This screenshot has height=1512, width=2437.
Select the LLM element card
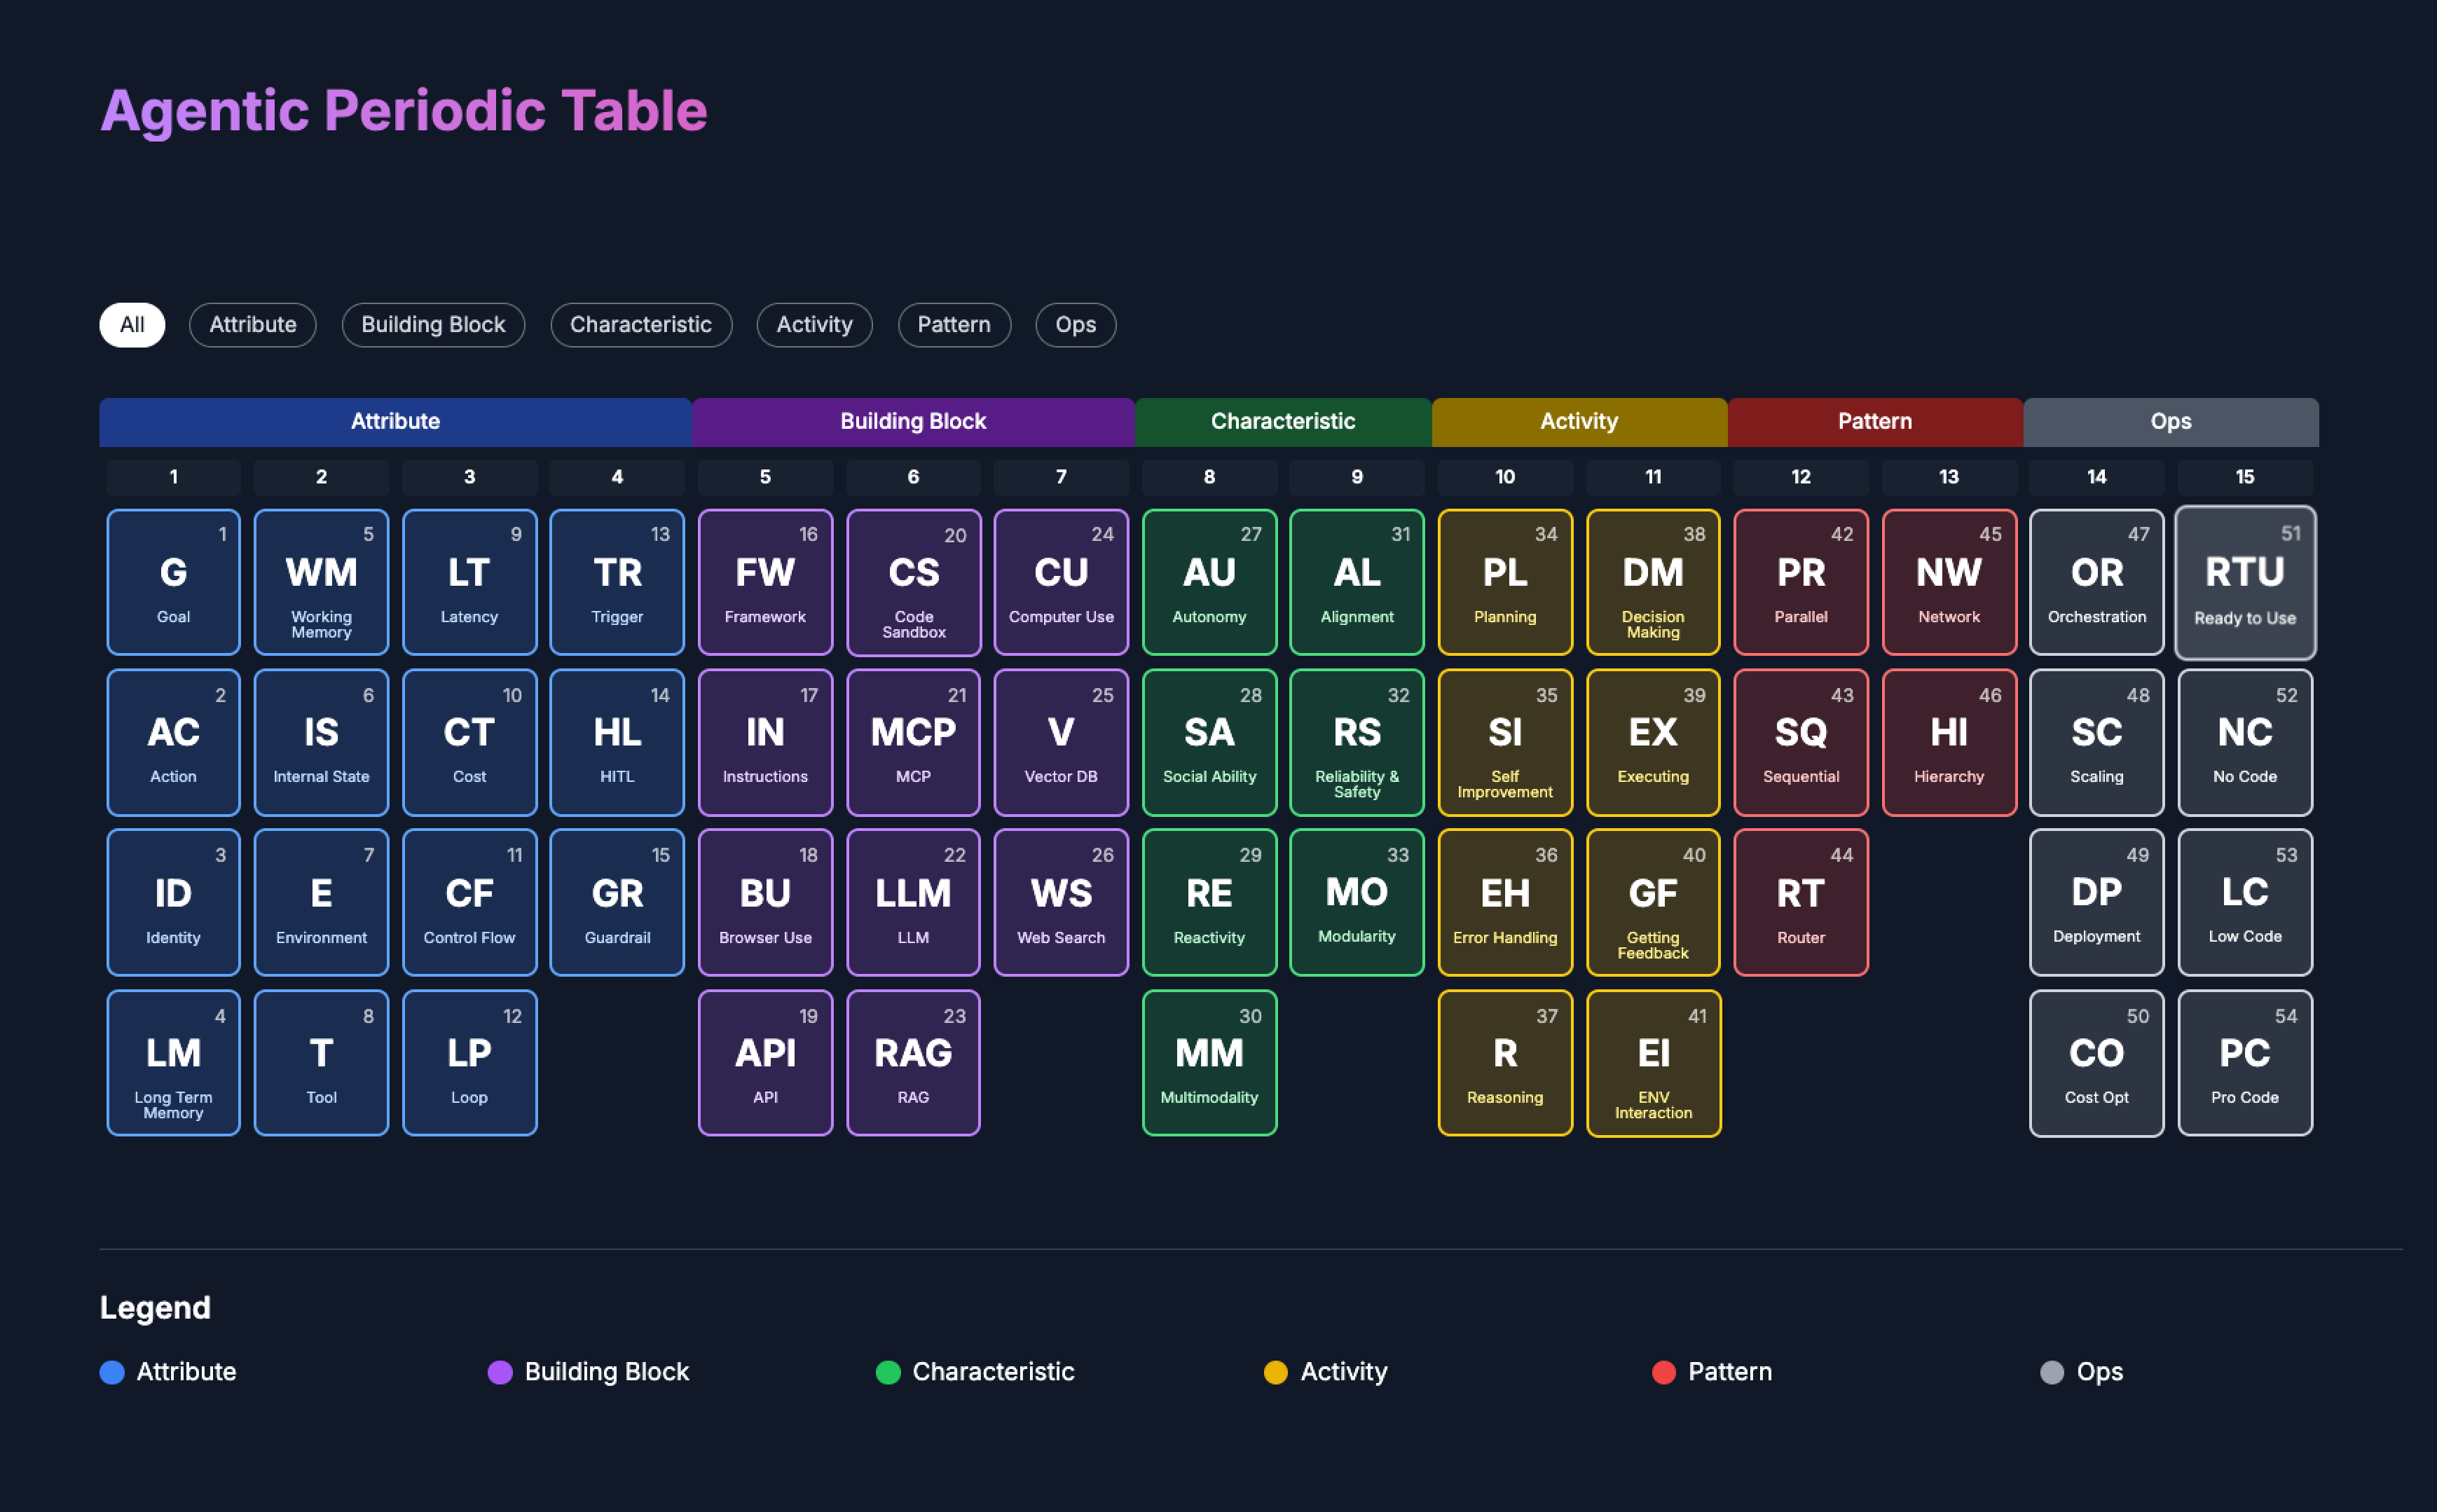click(x=913, y=902)
